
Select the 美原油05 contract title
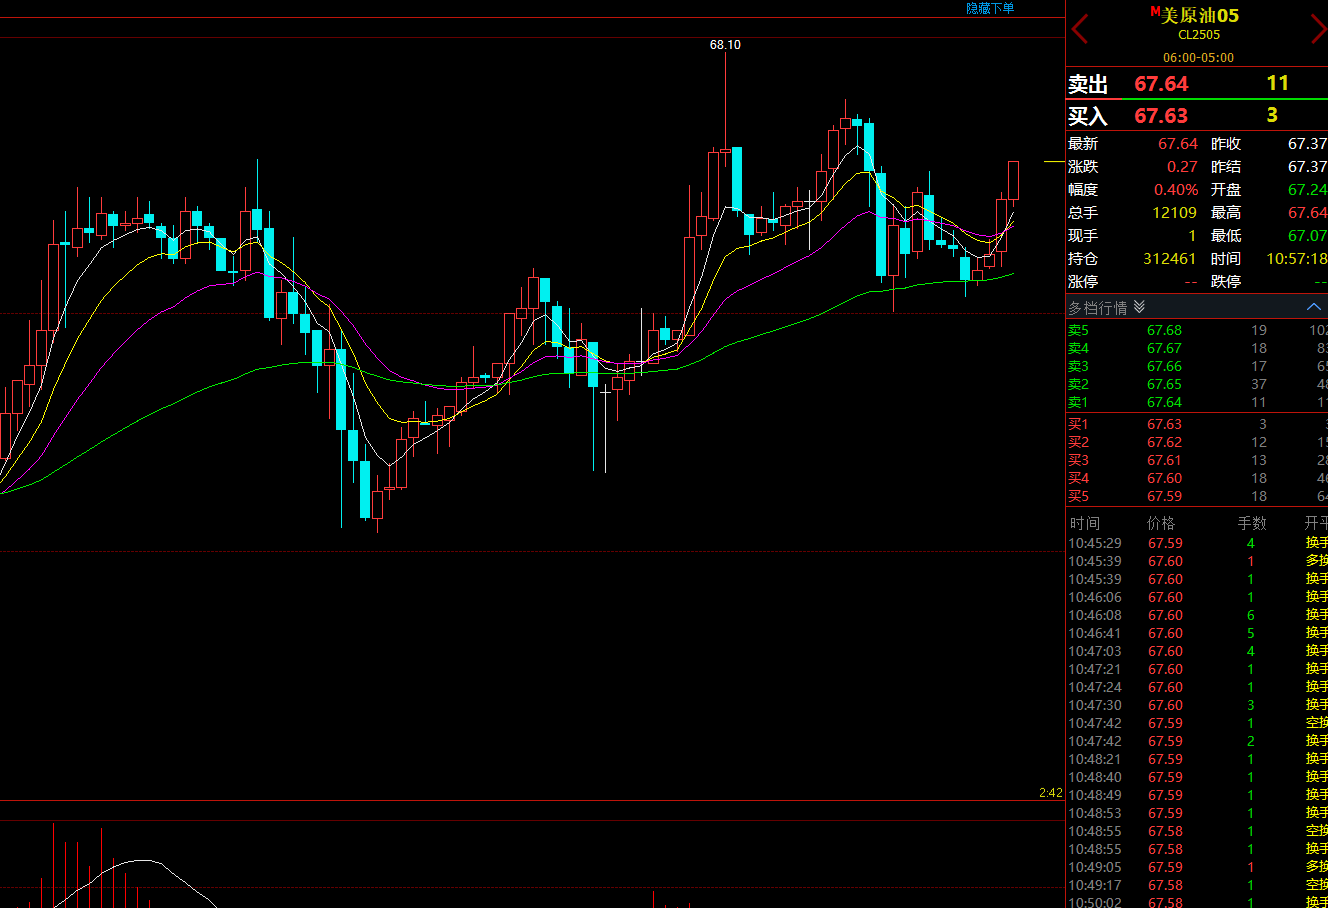(1200, 15)
